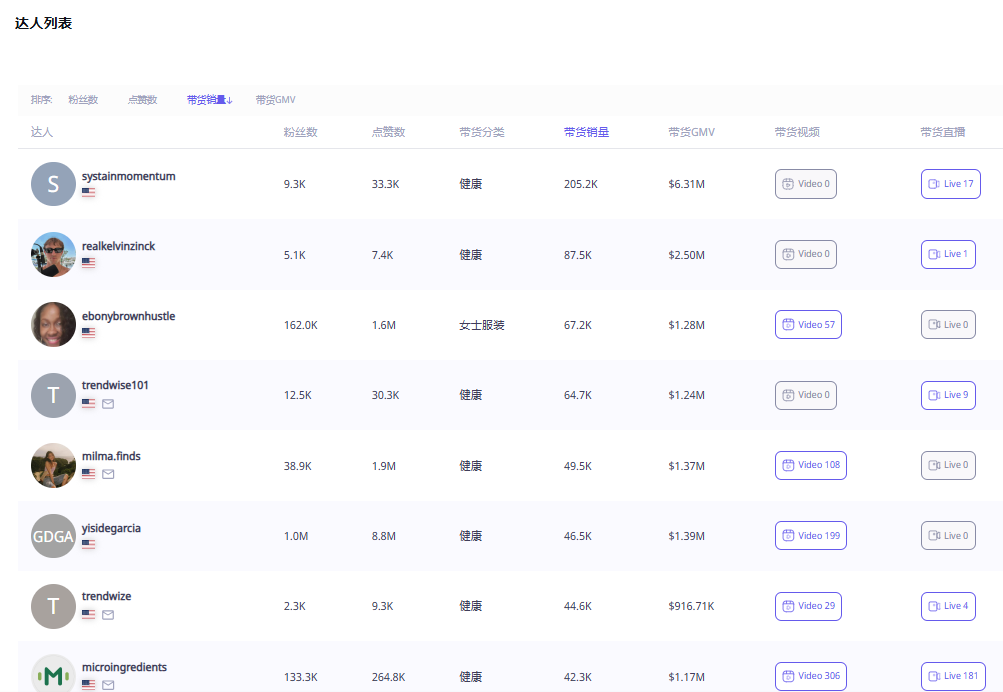Open Video 199 for yisidegarcia
Viewport: 1003px width, 692px height.
[810, 536]
